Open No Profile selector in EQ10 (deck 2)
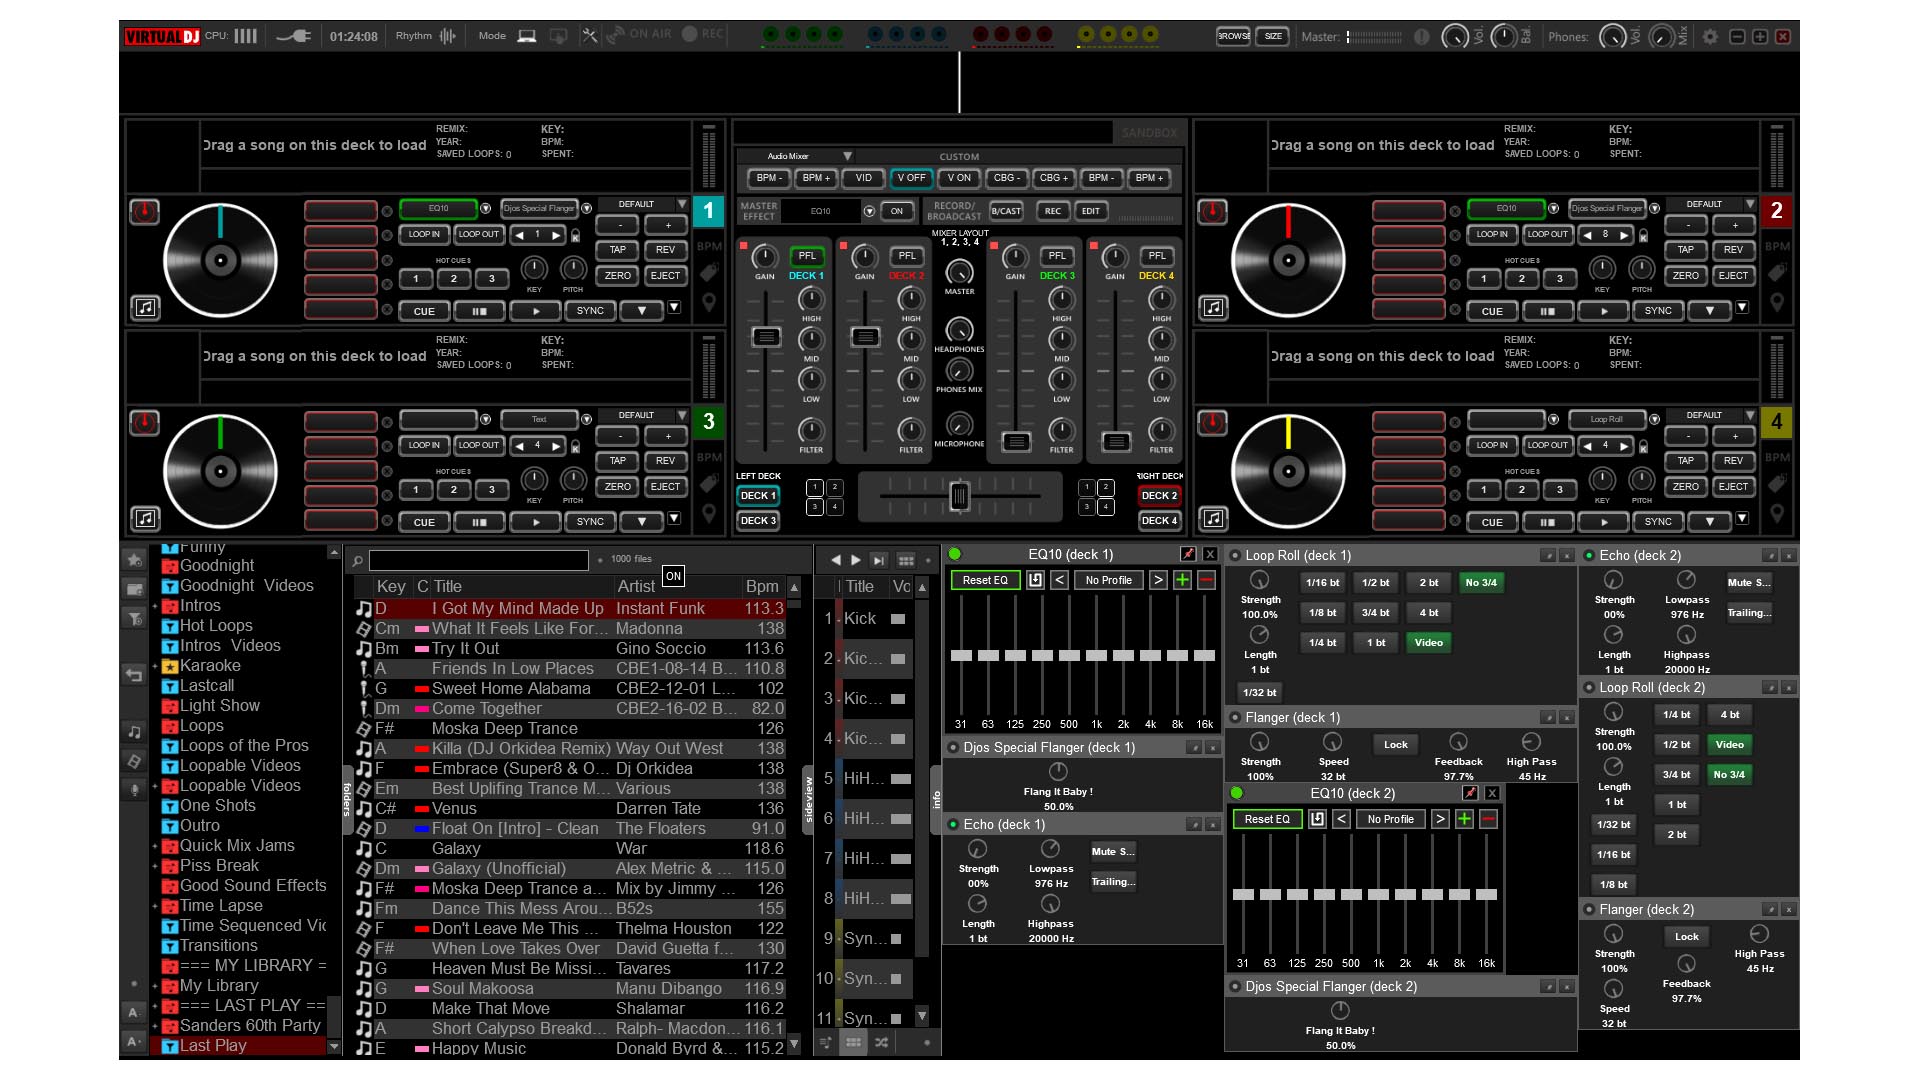The height and width of the screenshot is (1080, 1920). 1390,819
